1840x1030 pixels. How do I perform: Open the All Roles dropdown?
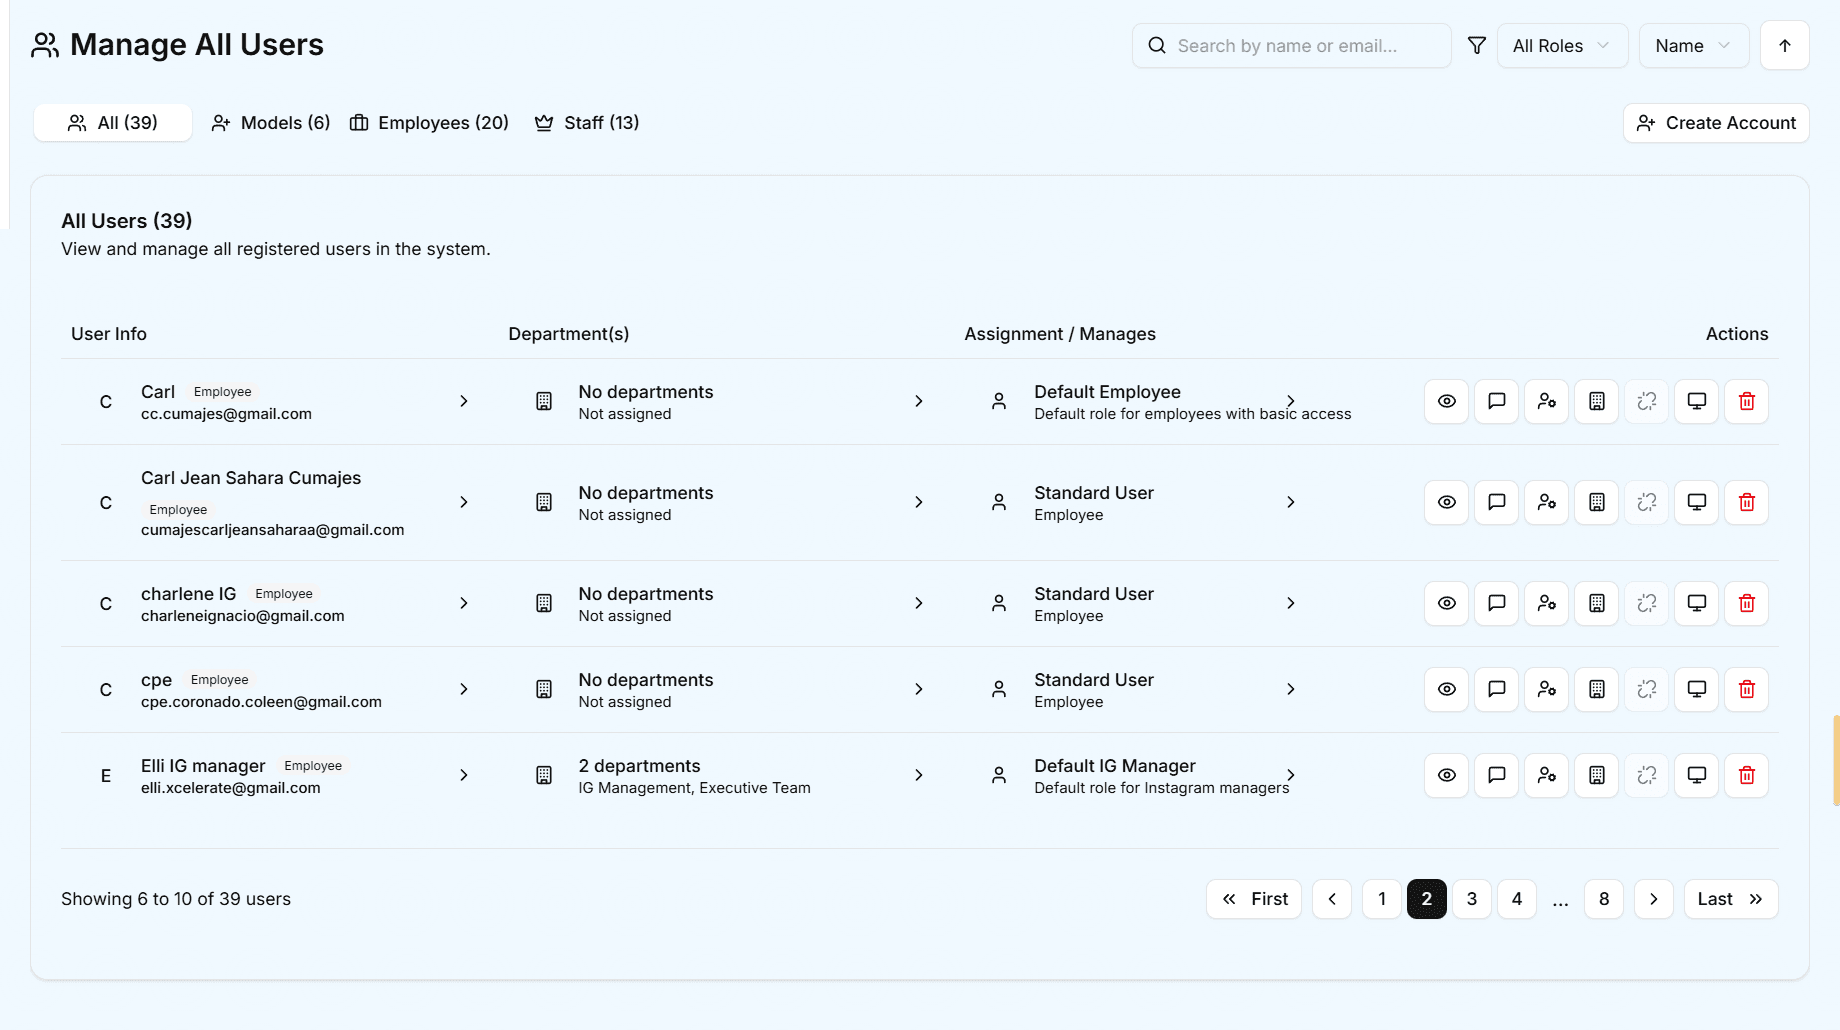(1562, 46)
